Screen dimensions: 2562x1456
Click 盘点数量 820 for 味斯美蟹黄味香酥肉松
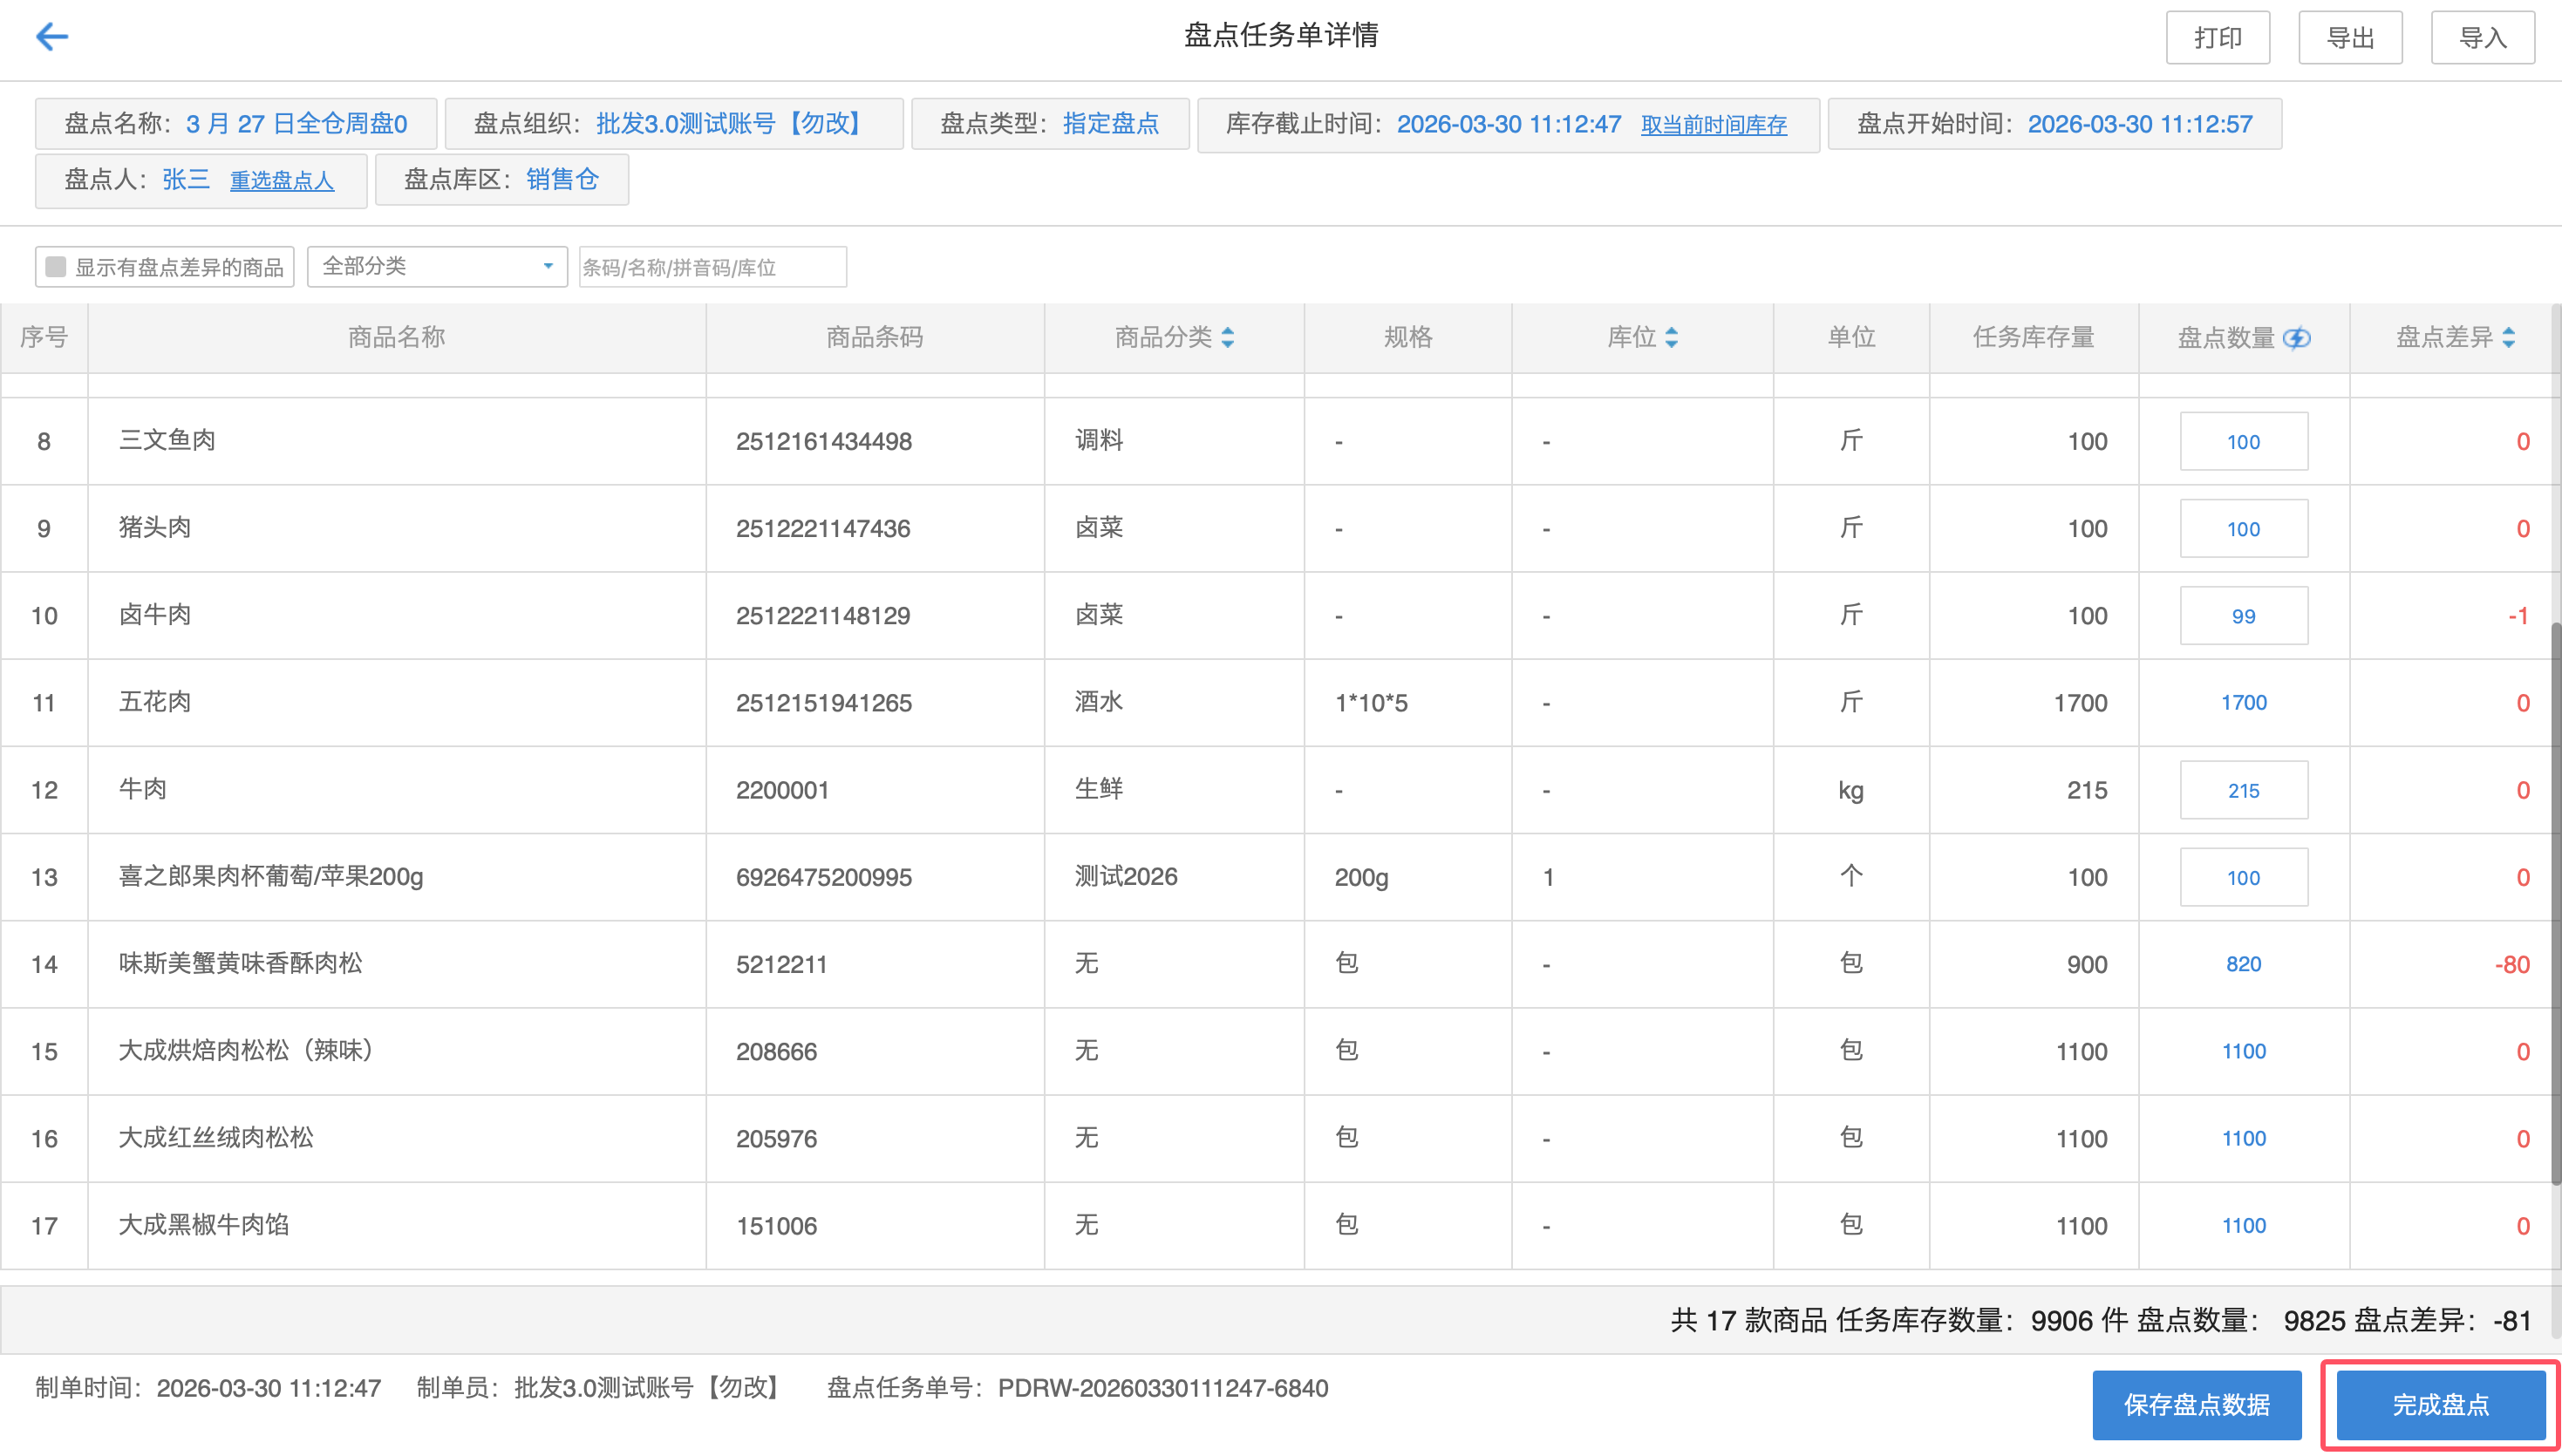click(2243, 964)
